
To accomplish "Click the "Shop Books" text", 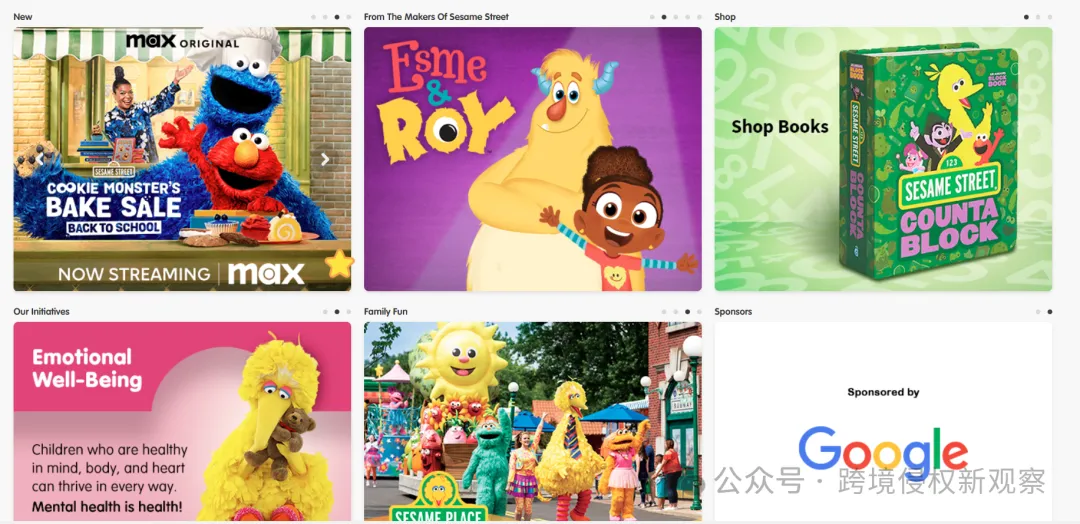I will [780, 127].
